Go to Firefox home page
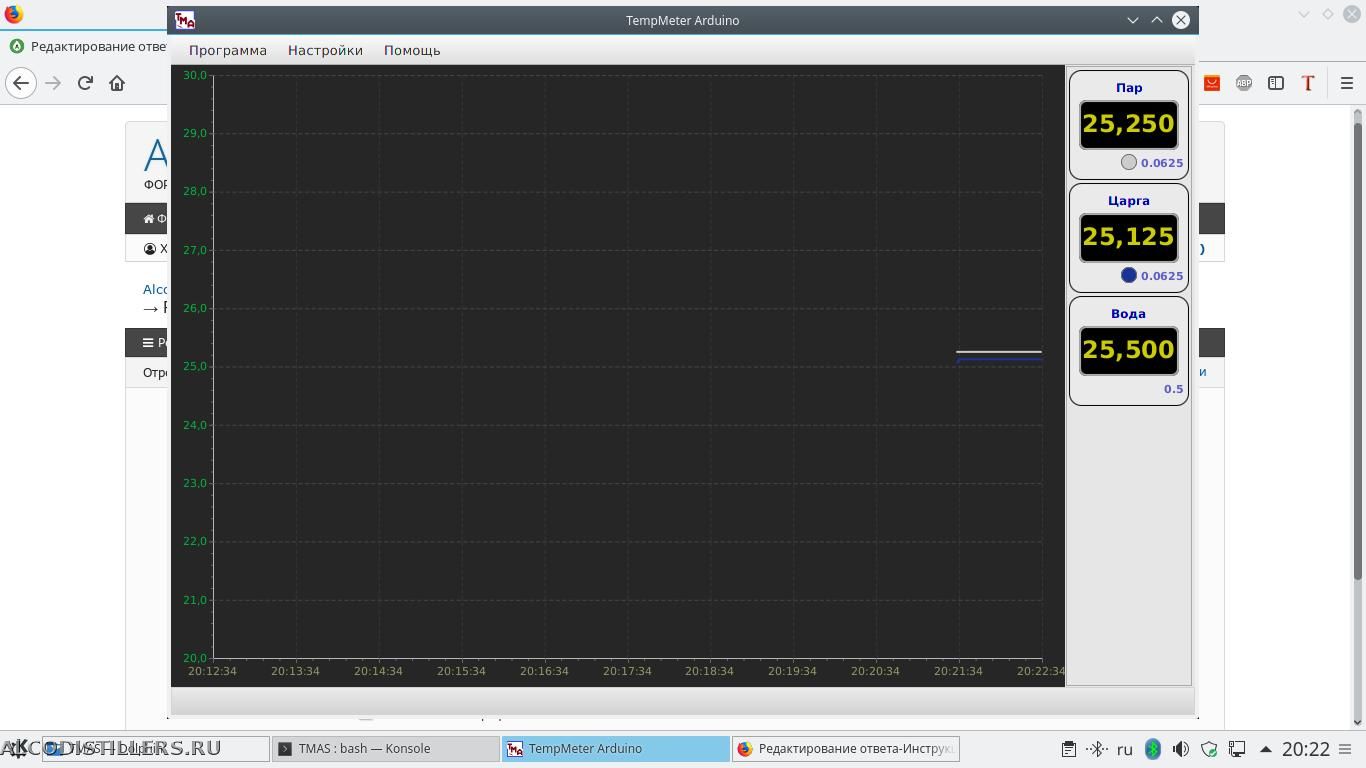The image size is (1366, 768). point(117,83)
